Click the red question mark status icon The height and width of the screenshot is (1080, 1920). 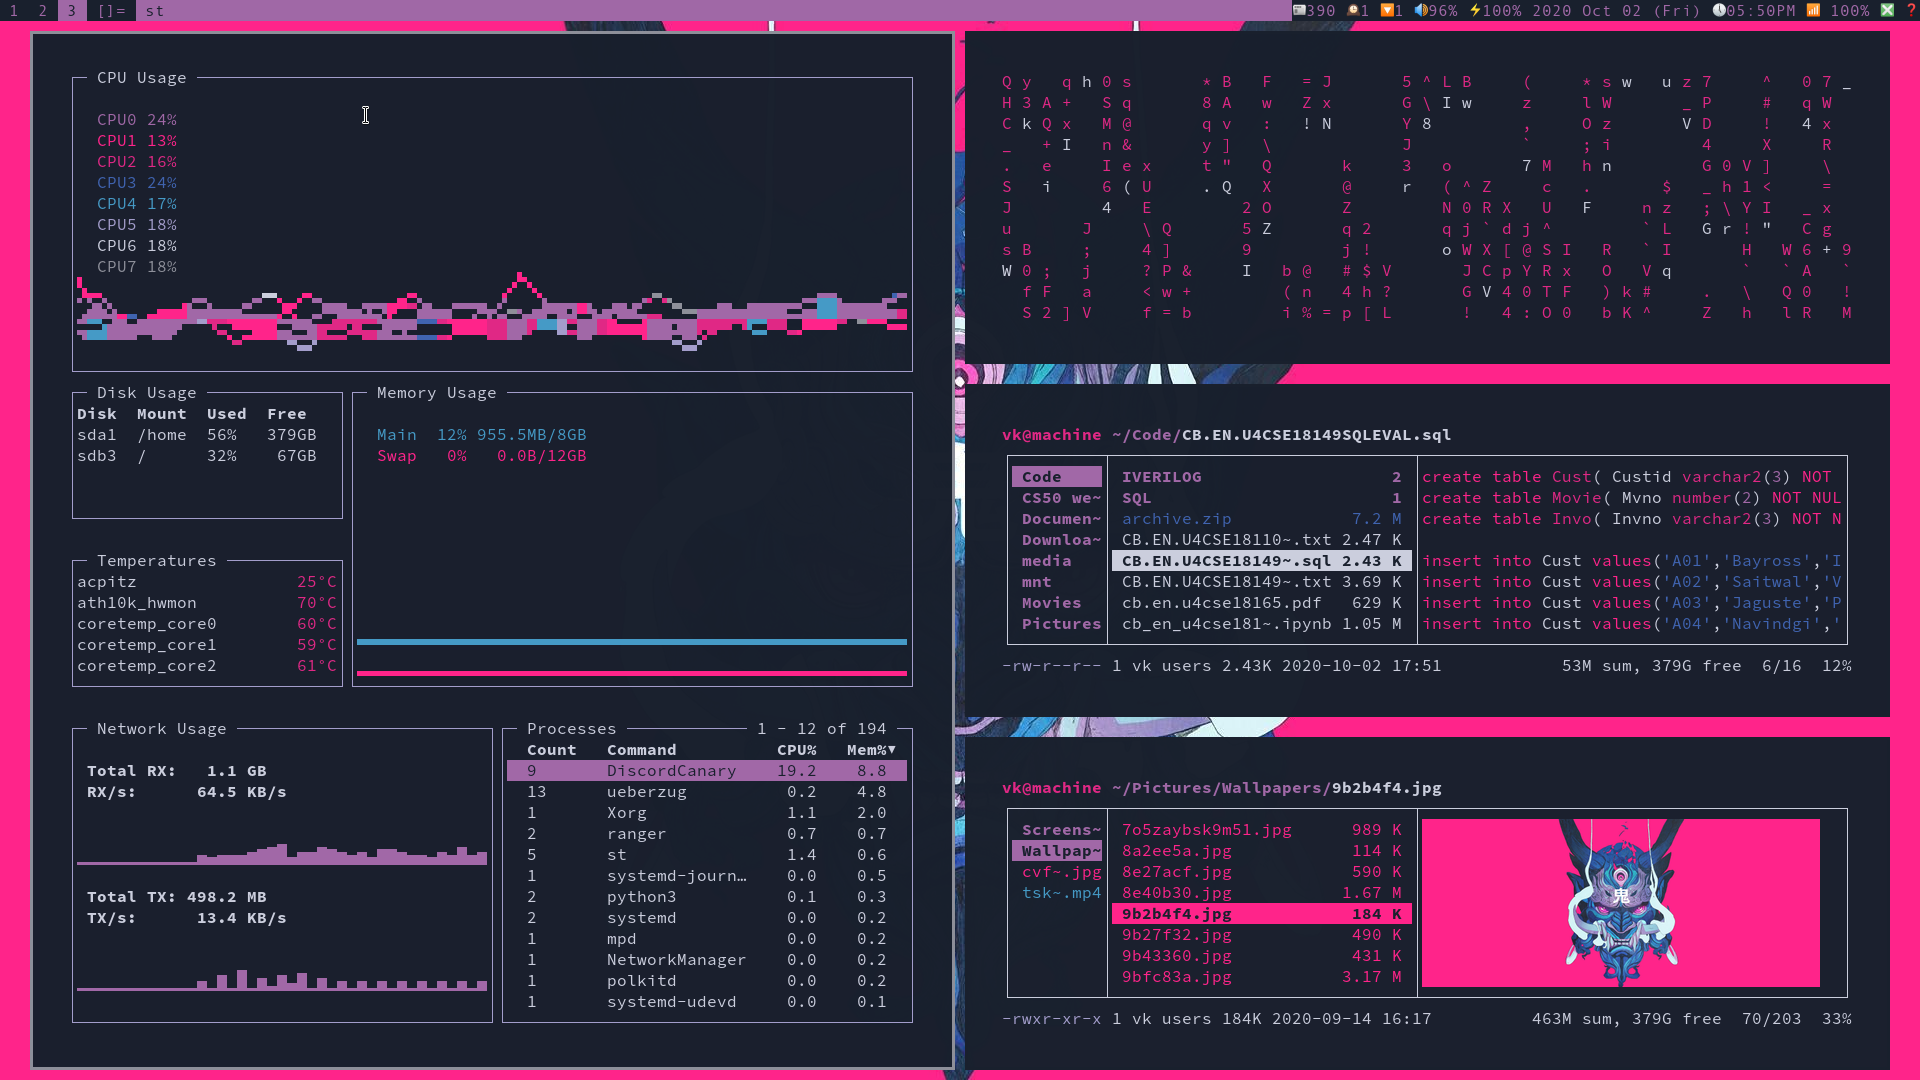point(1913,13)
